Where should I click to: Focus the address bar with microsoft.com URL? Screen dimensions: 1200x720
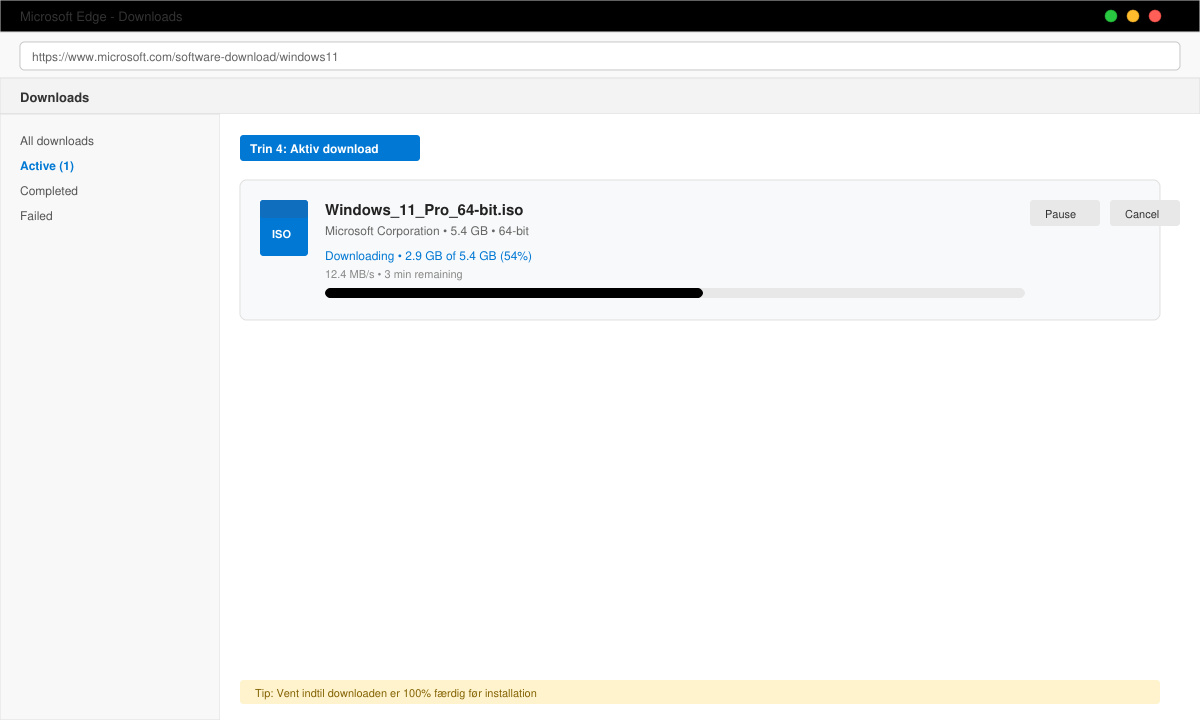coord(600,57)
